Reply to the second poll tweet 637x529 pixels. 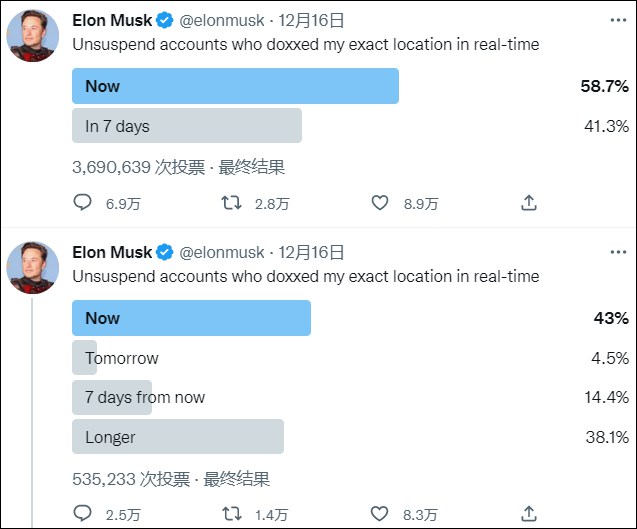(84, 514)
